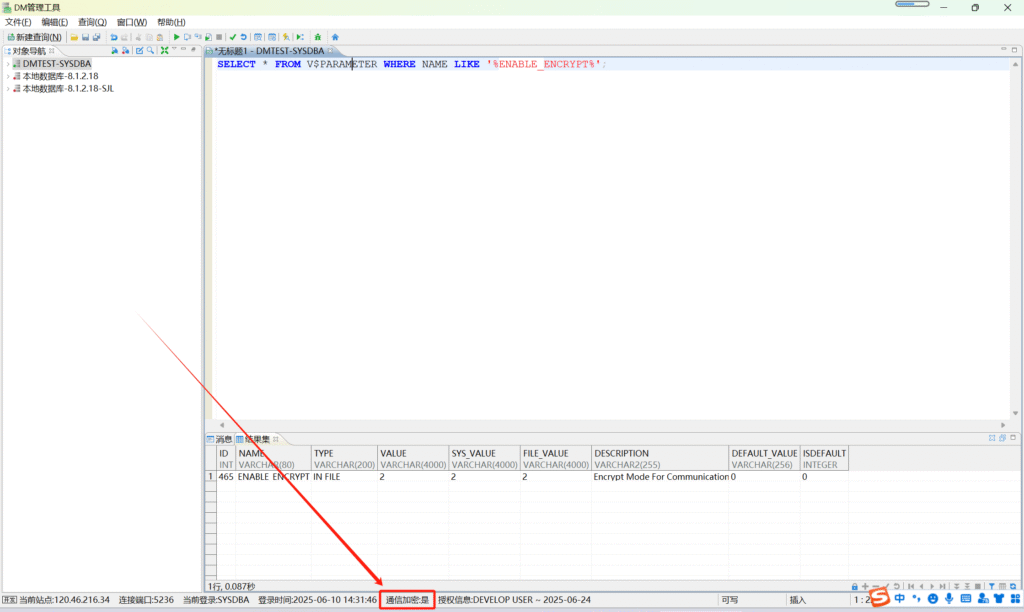The height and width of the screenshot is (612, 1024).
Task: Click the DESCRIPTION column header
Action: click(621, 453)
